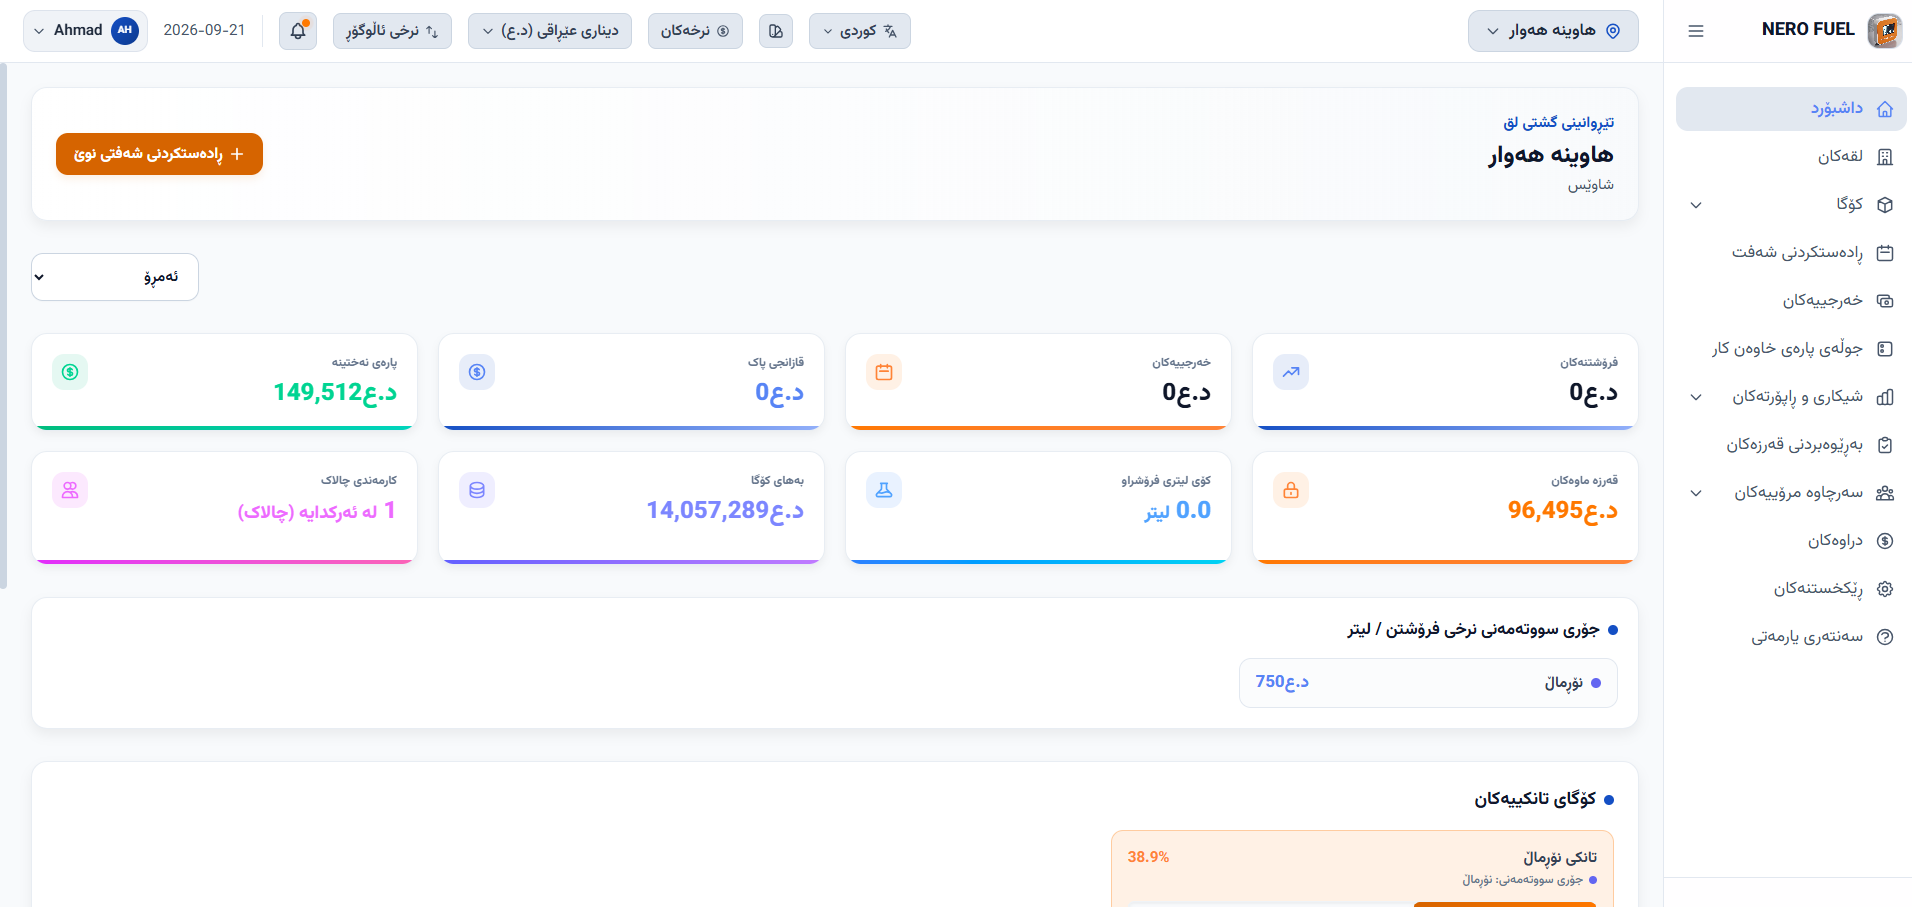Click the نرخی ئاڵوگۆڕ exchange rate button
1912x907 pixels.
click(392, 31)
